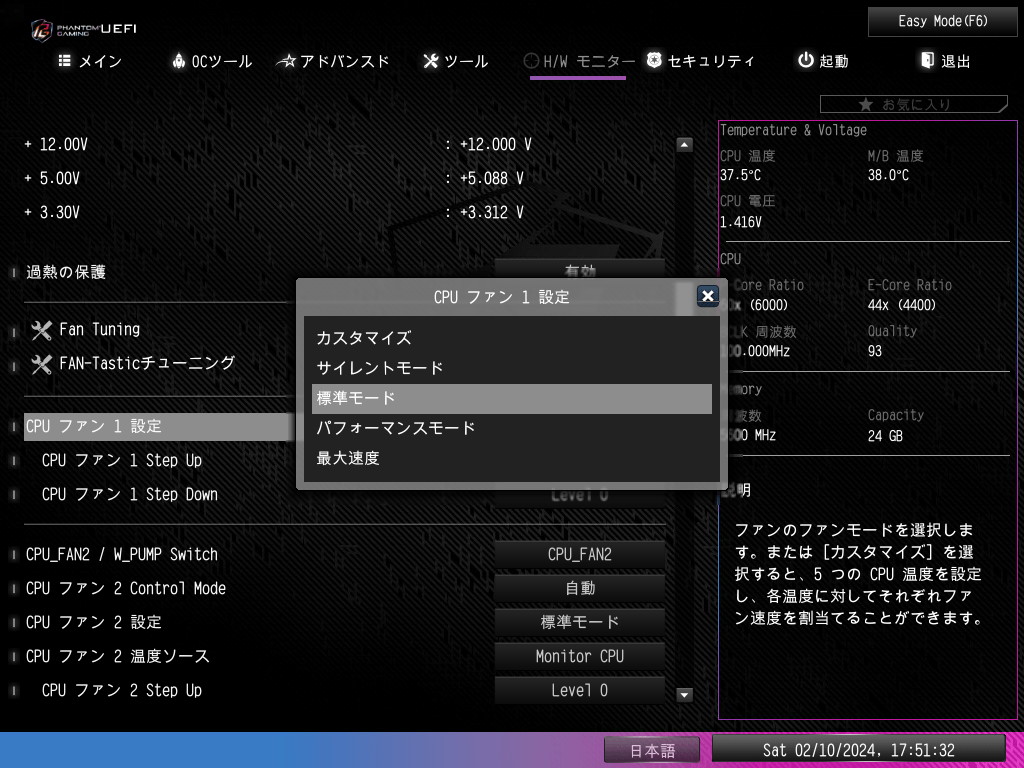Click the +5.088 V reading

491,178
